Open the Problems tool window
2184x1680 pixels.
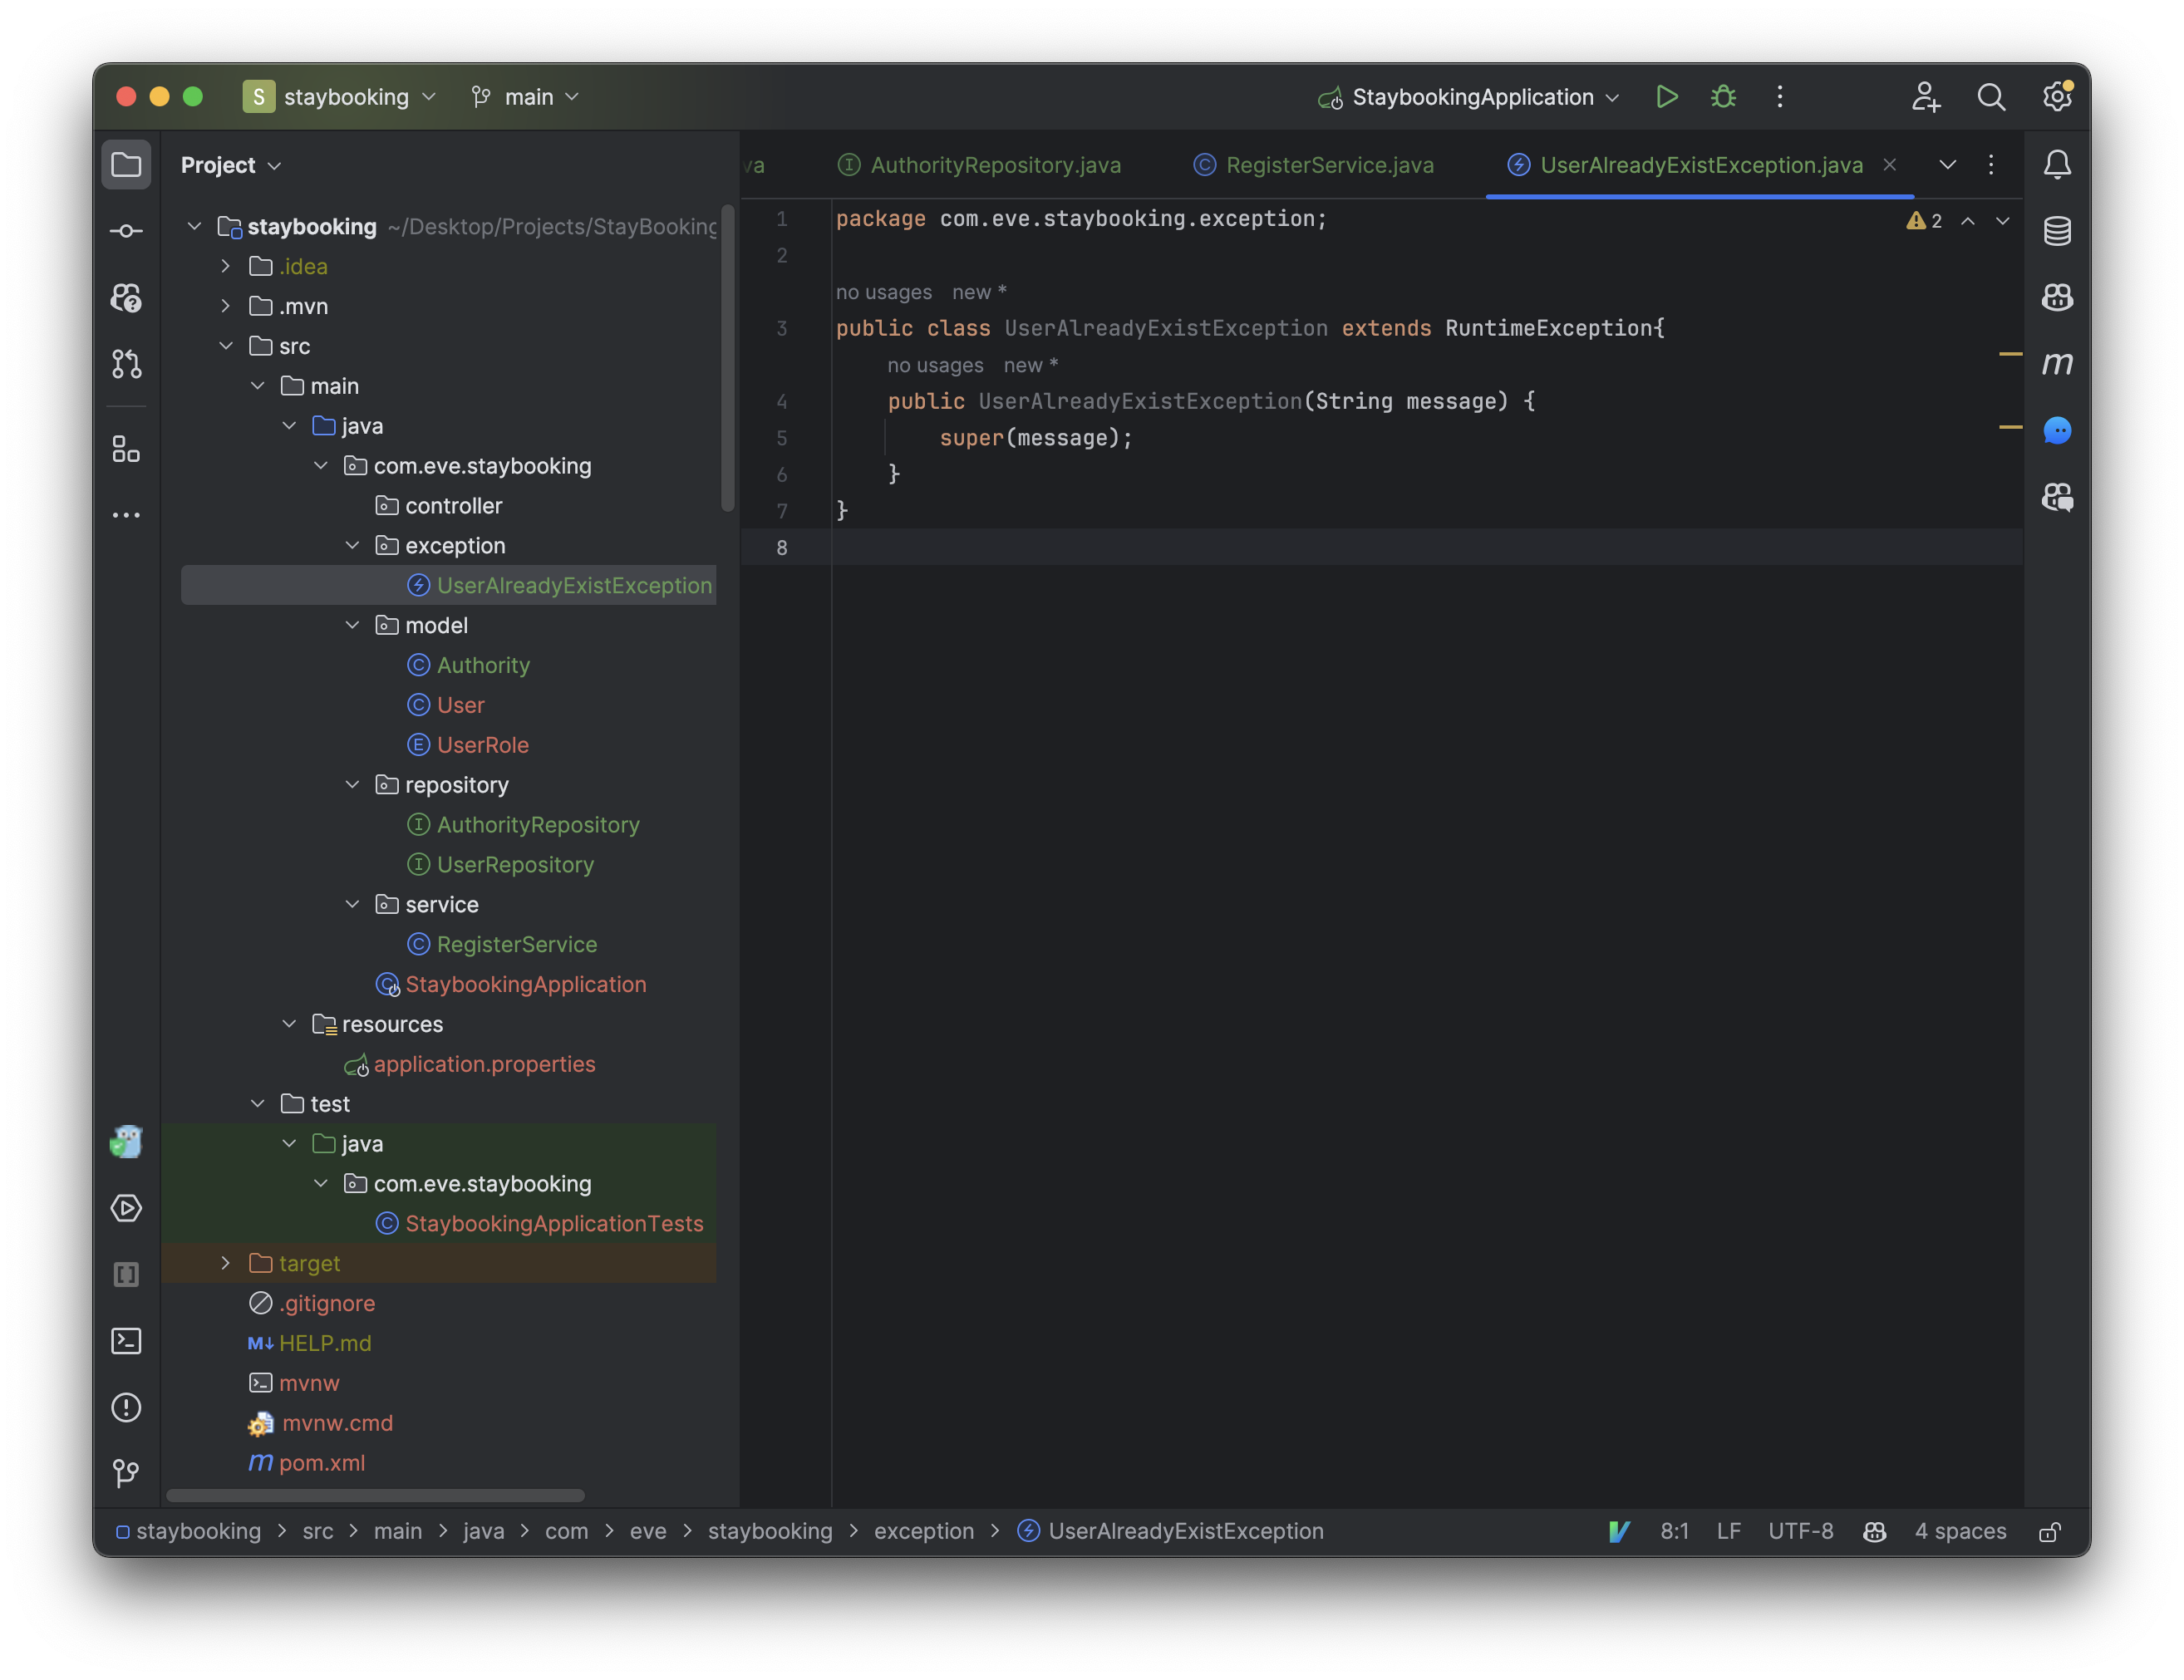[x=126, y=1408]
